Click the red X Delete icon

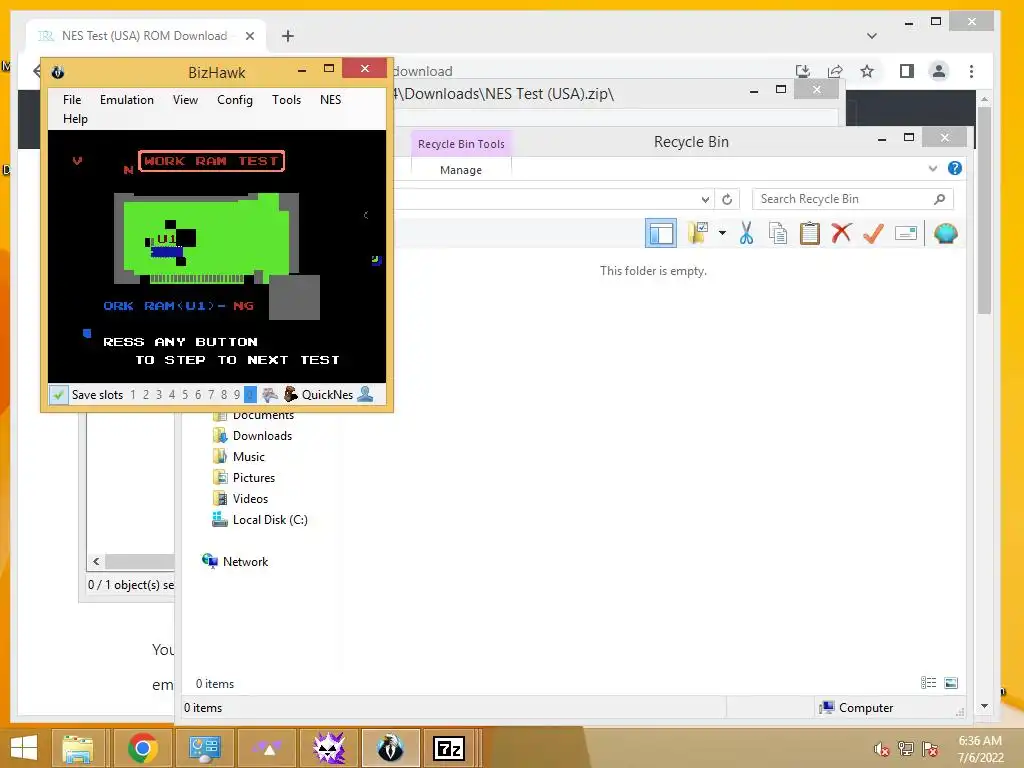[x=842, y=232]
